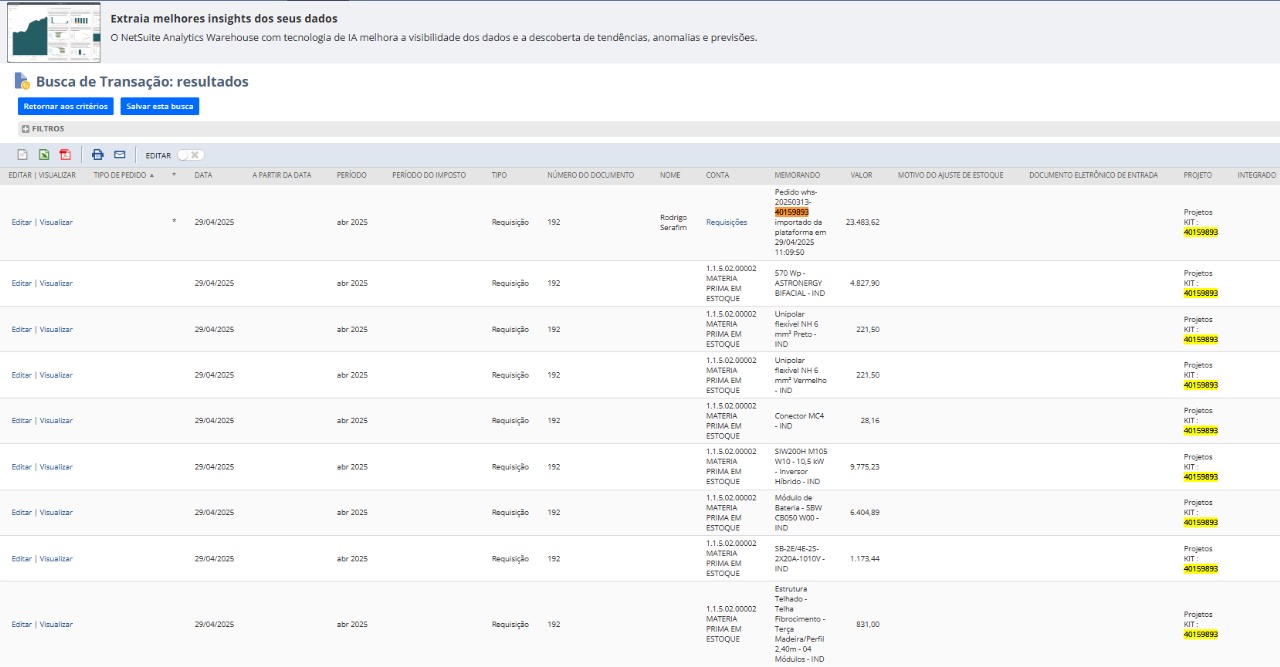Export results to Excel icon
The image size is (1280, 667).
click(44, 155)
